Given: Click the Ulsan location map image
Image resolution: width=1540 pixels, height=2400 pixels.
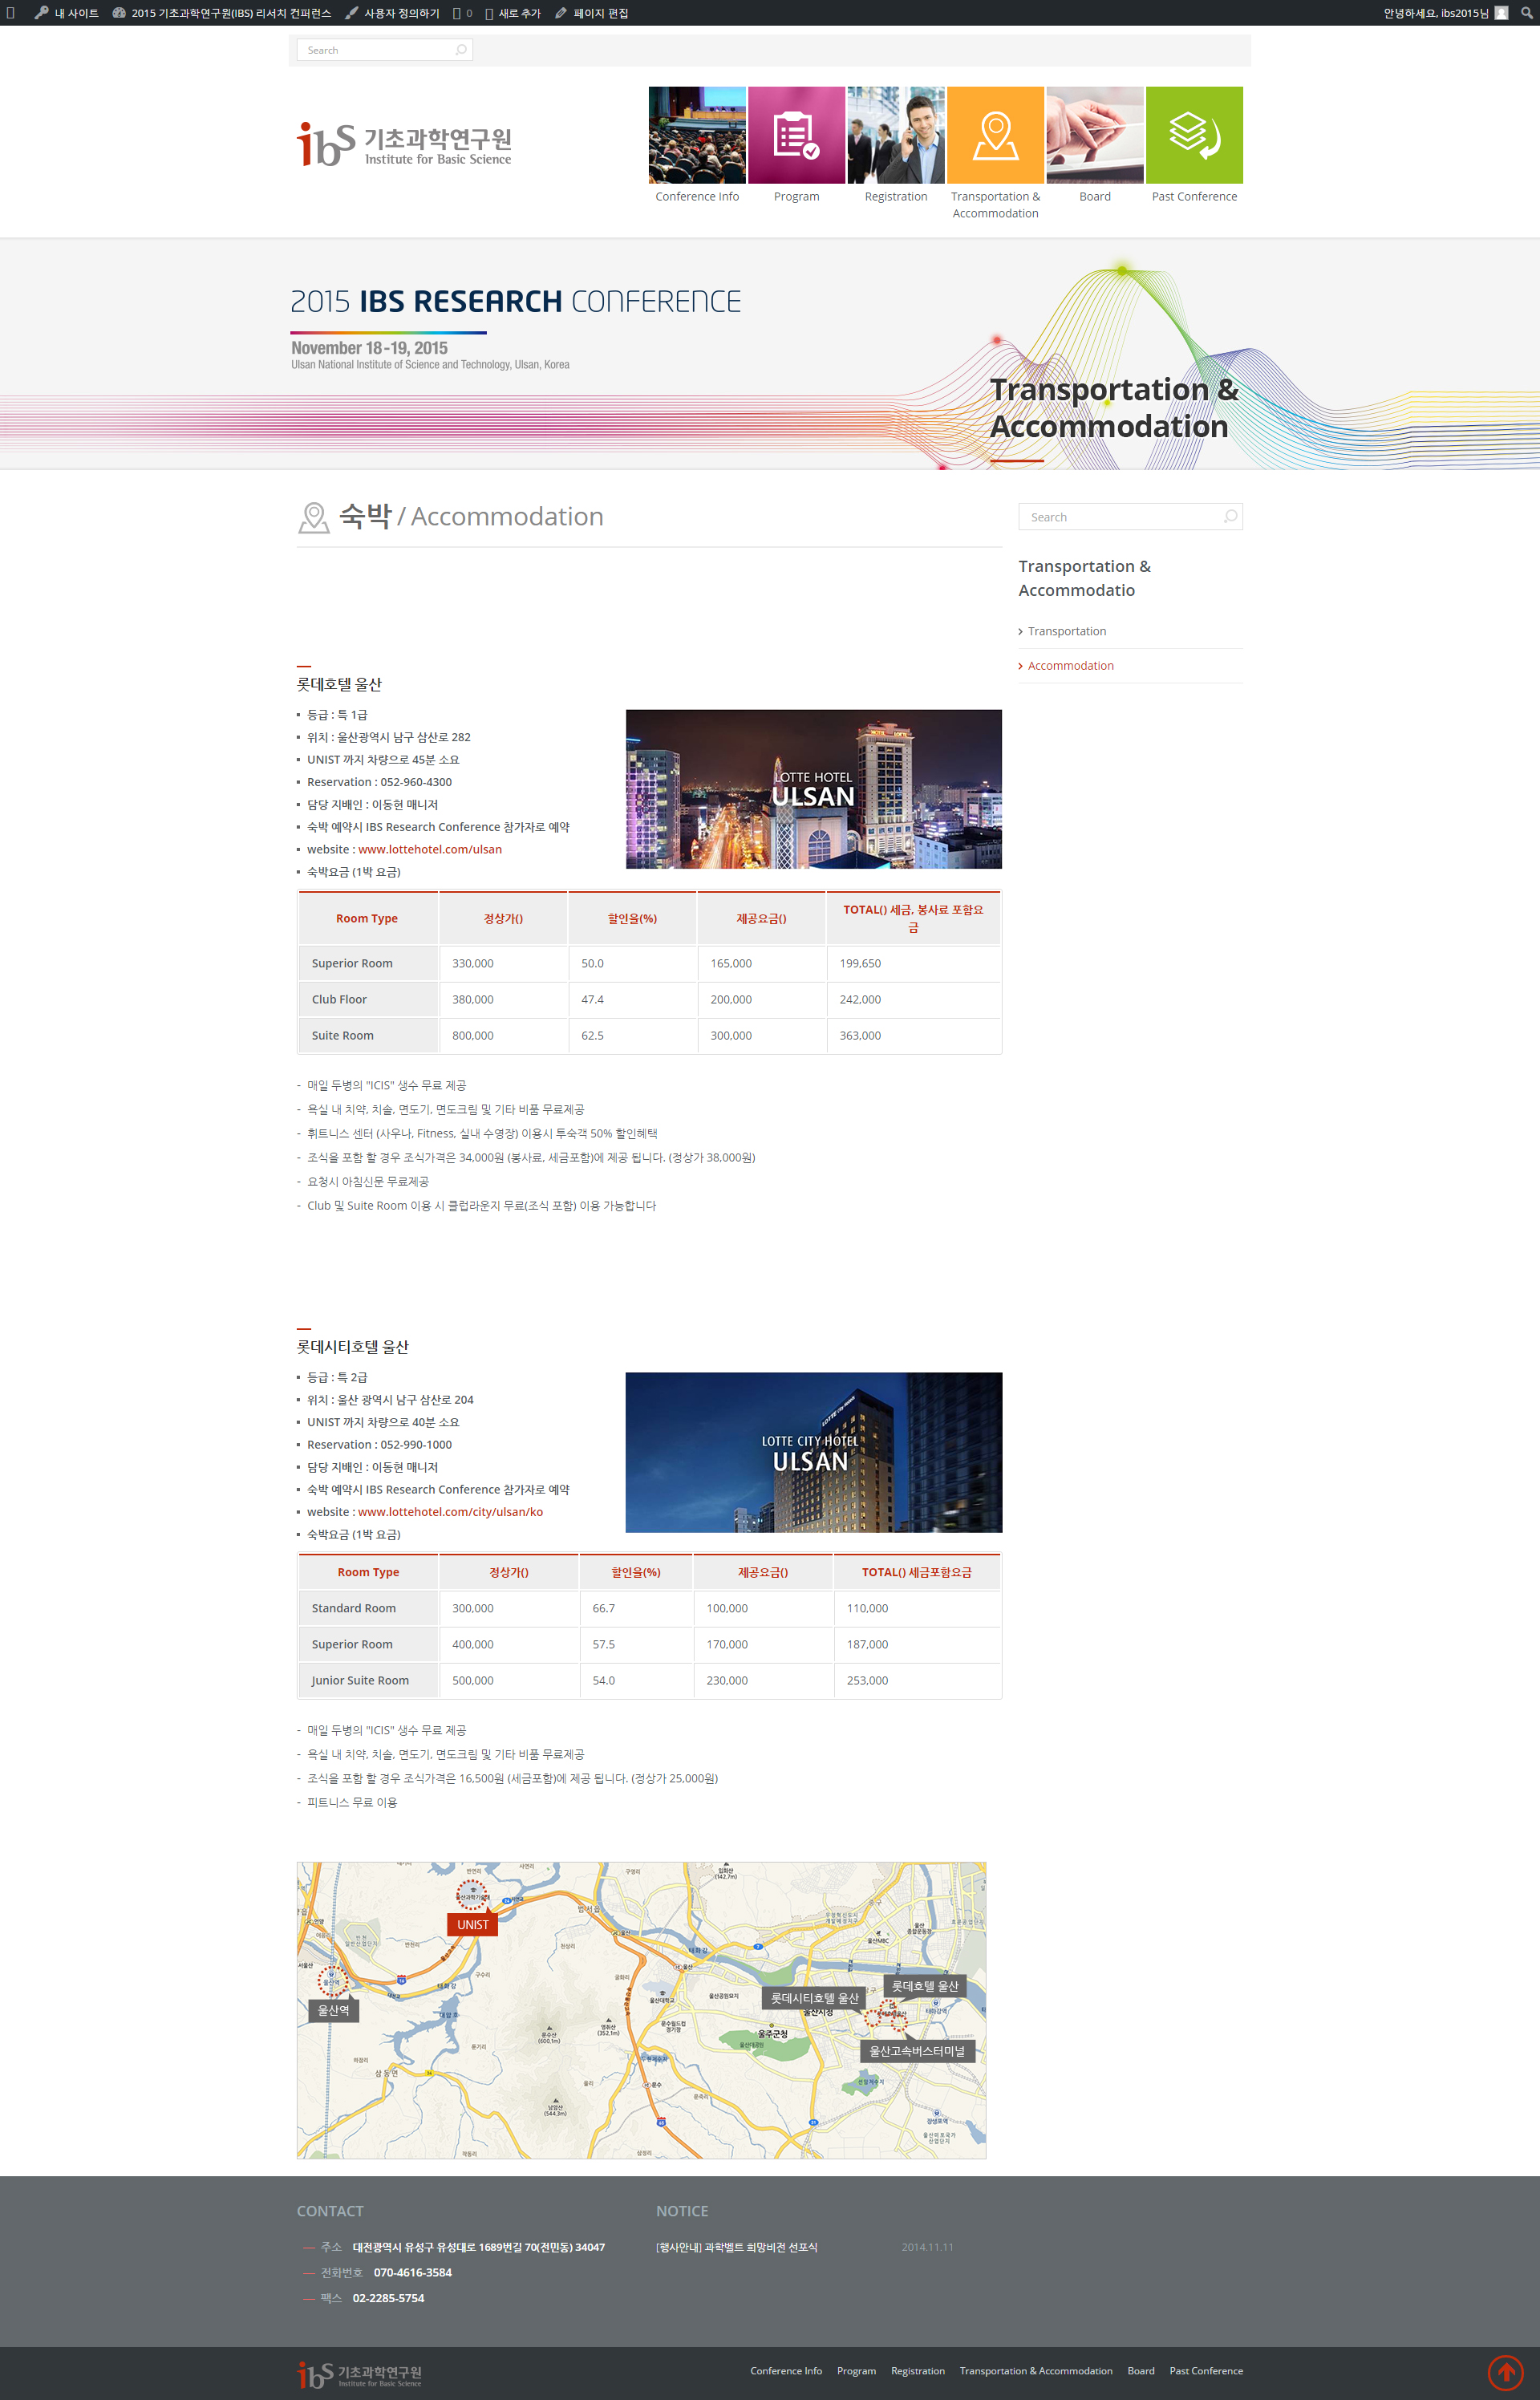Looking at the screenshot, I should click(x=641, y=2010).
